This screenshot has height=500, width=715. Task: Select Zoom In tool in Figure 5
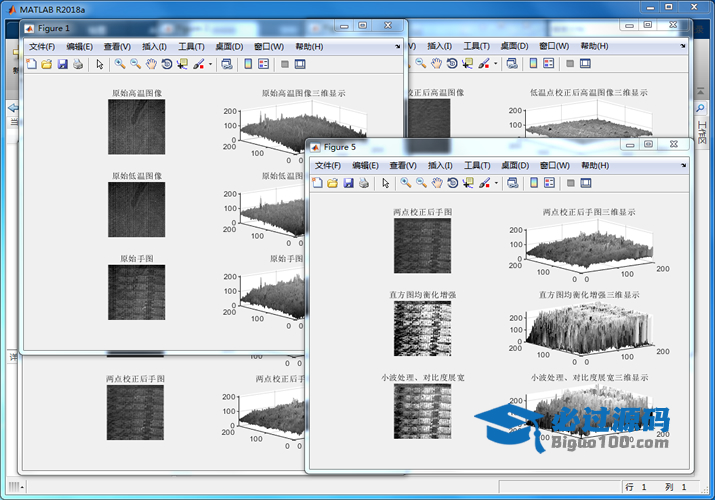tap(405, 183)
